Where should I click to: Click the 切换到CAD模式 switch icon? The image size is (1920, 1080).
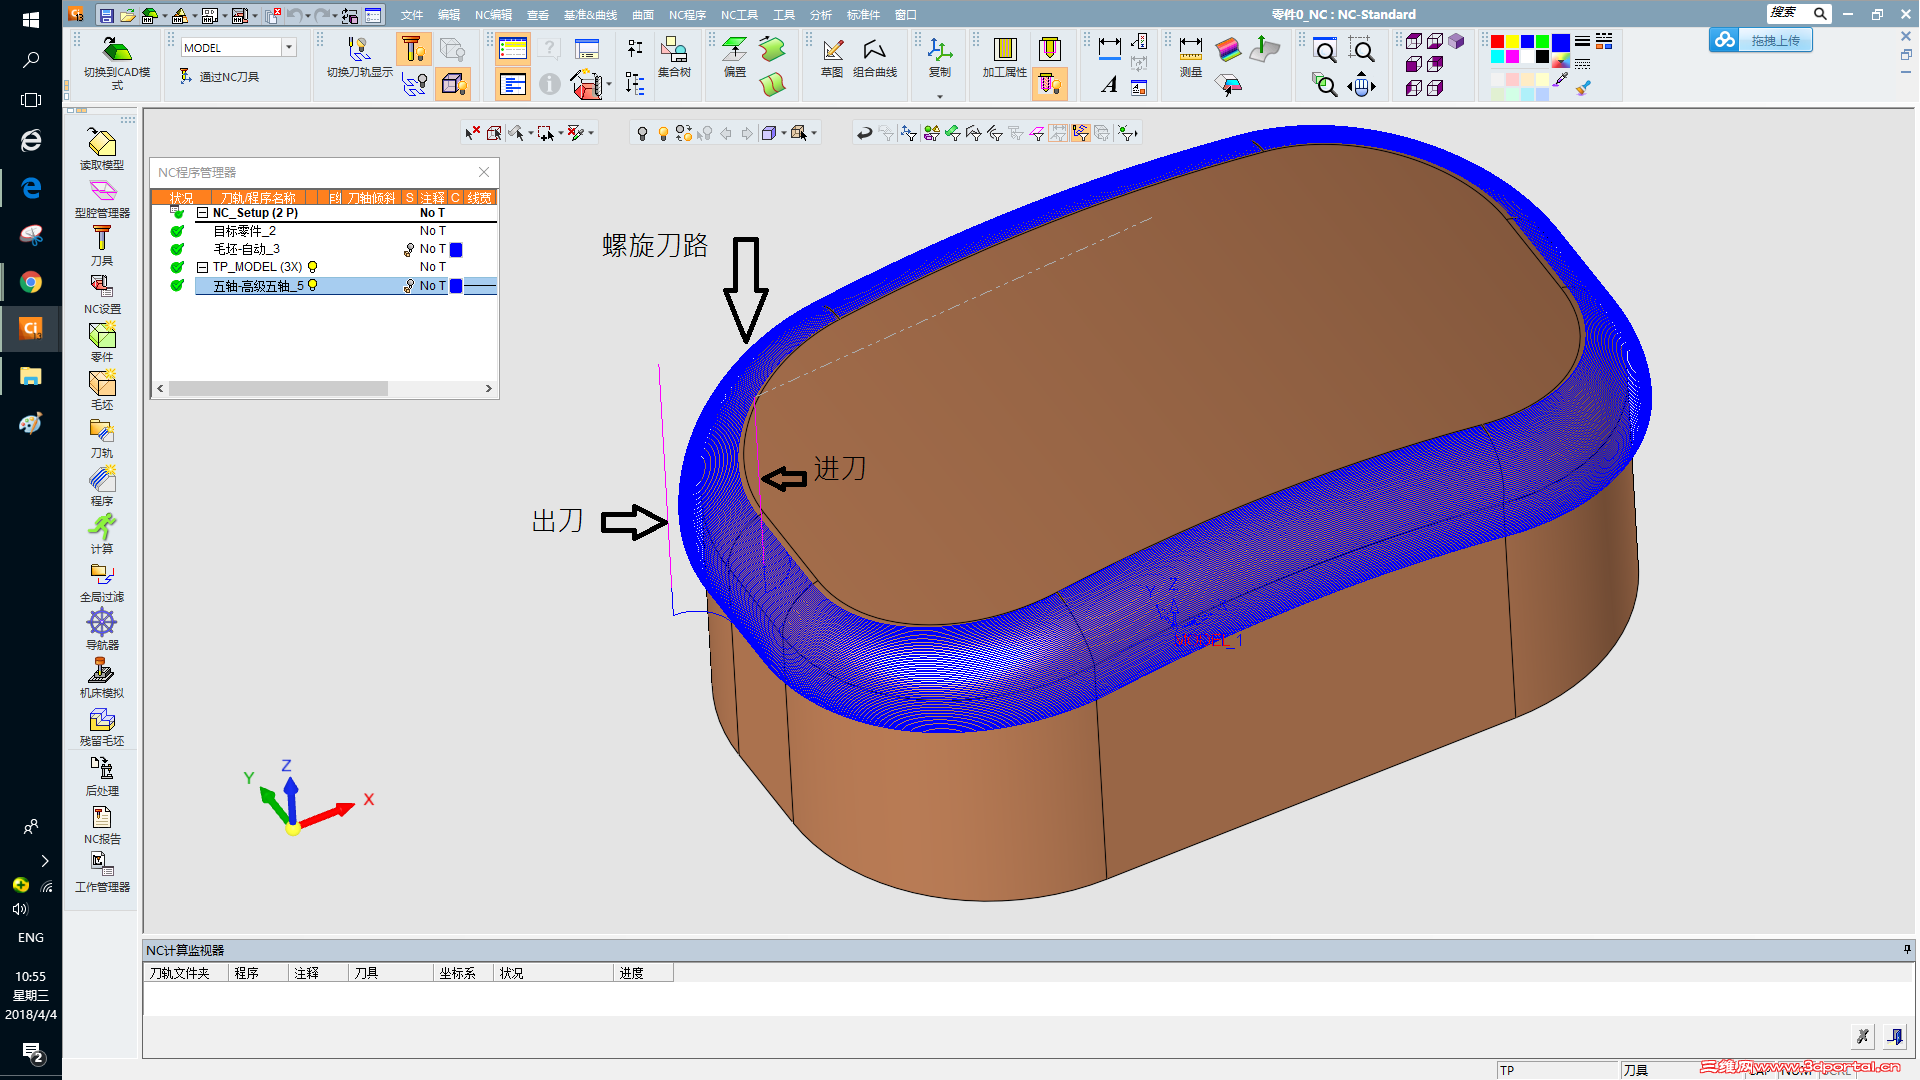pos(117,50)
